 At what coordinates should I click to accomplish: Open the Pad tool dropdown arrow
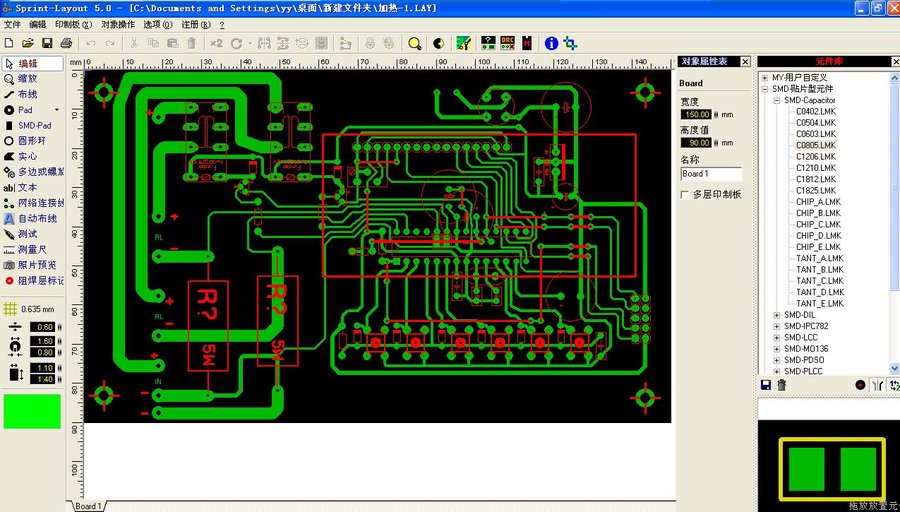coord(57,110)
